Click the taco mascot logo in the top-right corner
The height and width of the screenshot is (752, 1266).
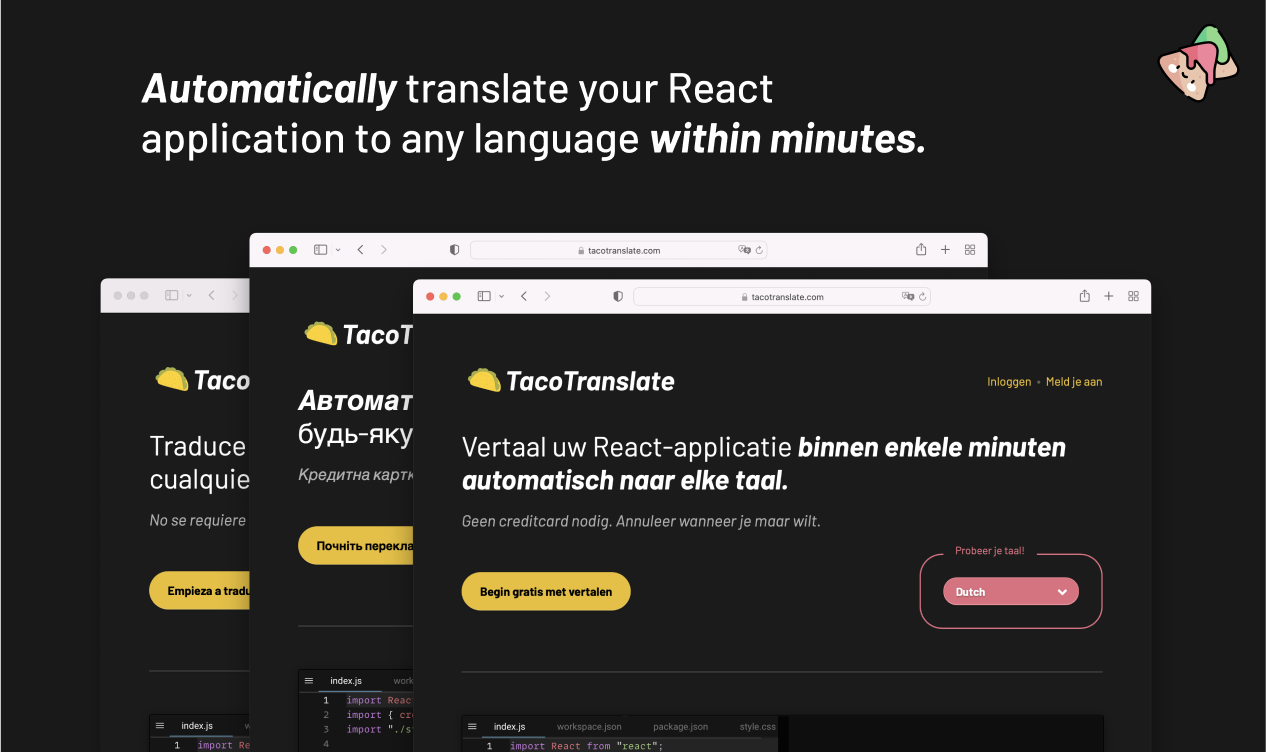click(1197, 62)
